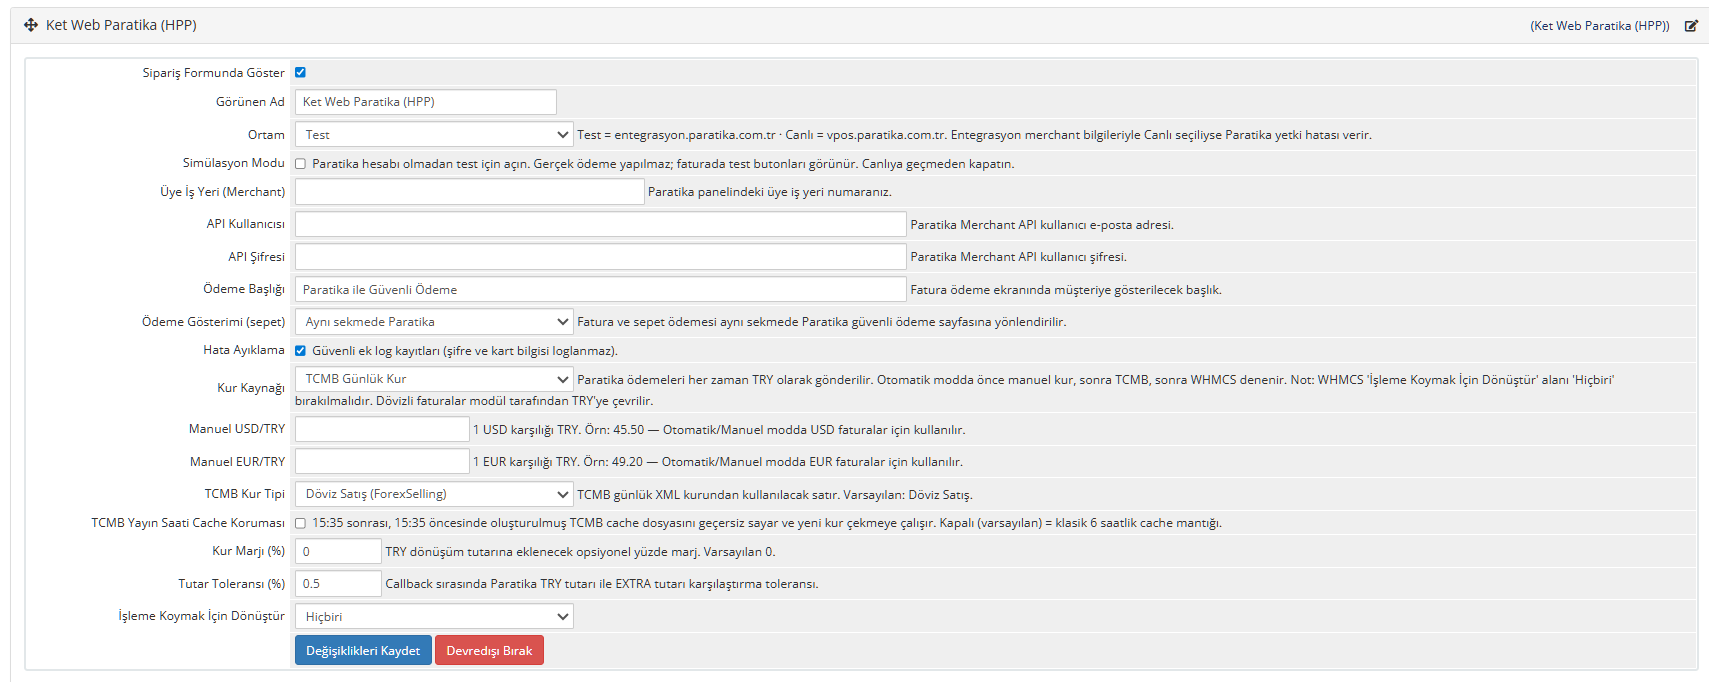The image size is (1709, 682).
Task: Click 'Paratika Merchant API kullanıcı e-posta adresi.' text
Action: click(x=1042, y=225)
